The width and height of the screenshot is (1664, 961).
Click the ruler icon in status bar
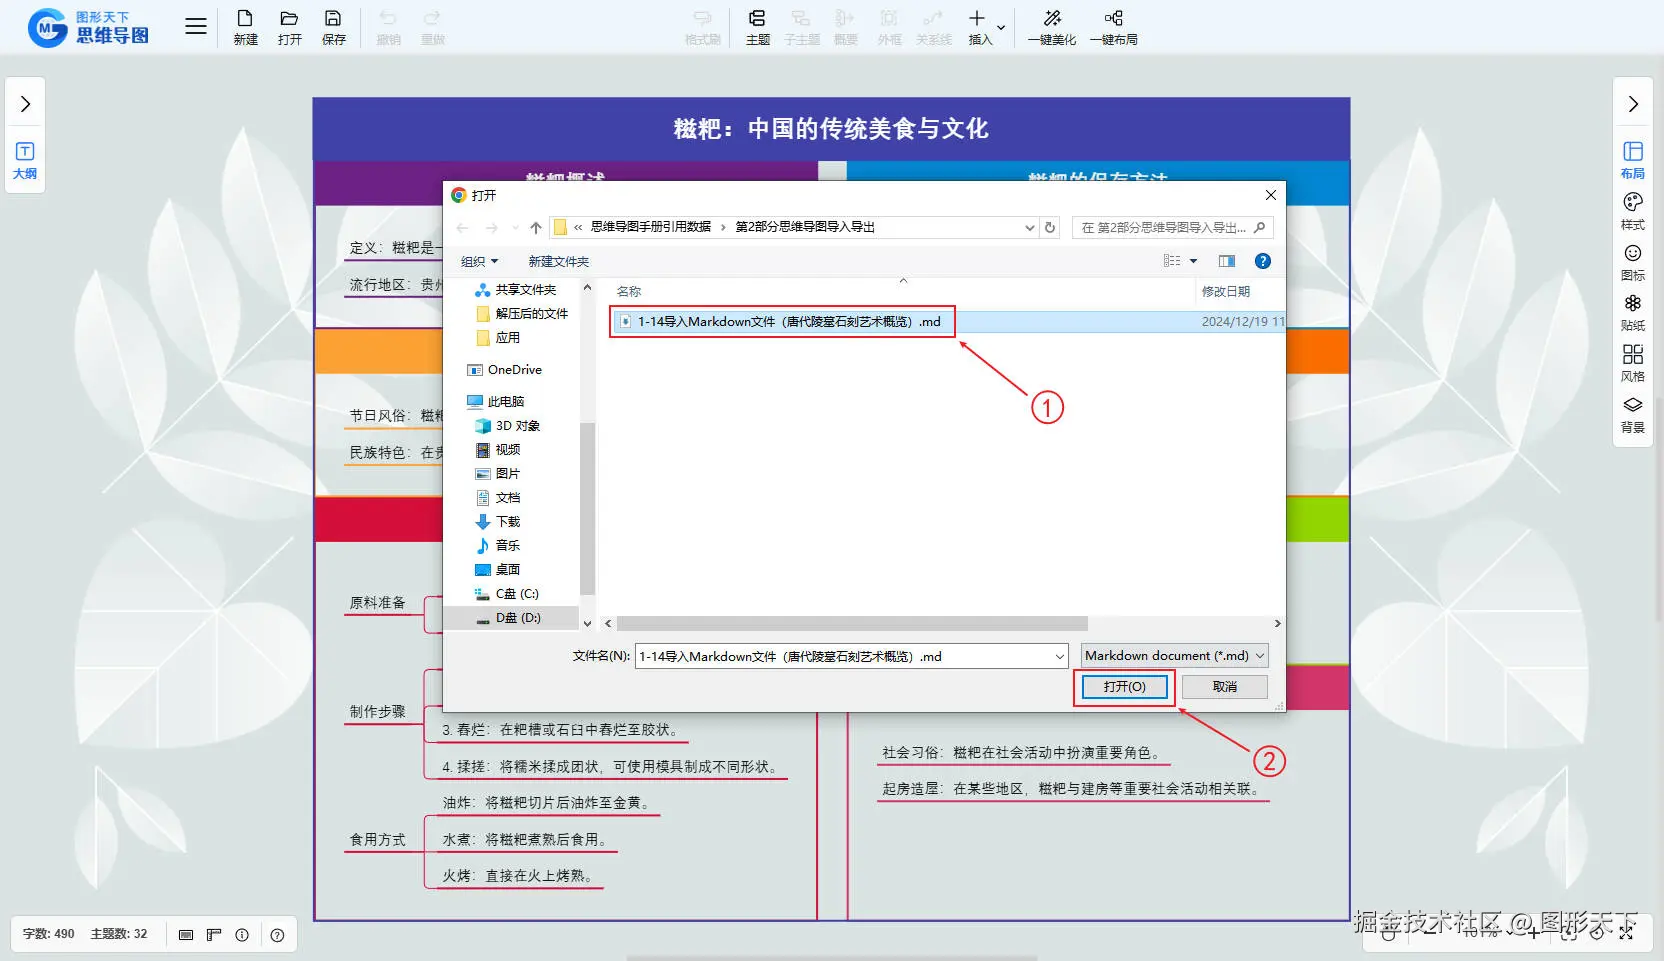click(213, 934)
